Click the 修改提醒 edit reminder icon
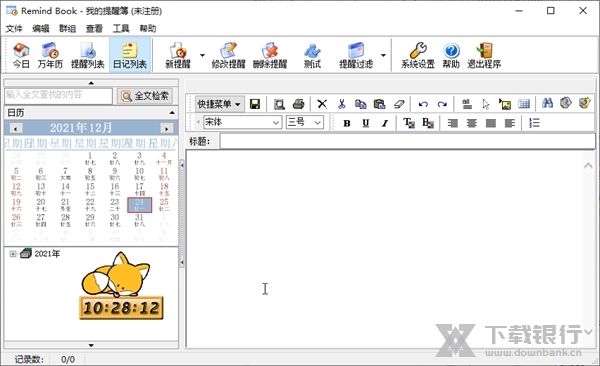The image size is (600, 366). click(228, 56)
